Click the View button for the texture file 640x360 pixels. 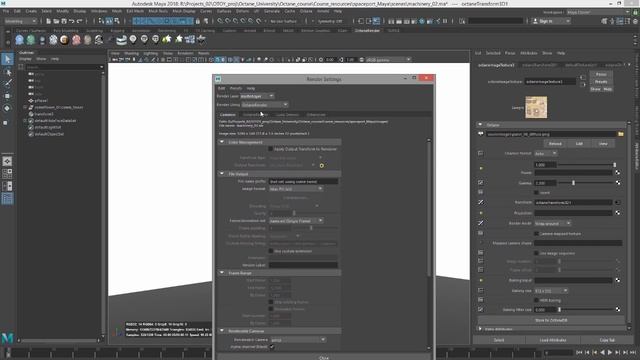pos(603,144)
